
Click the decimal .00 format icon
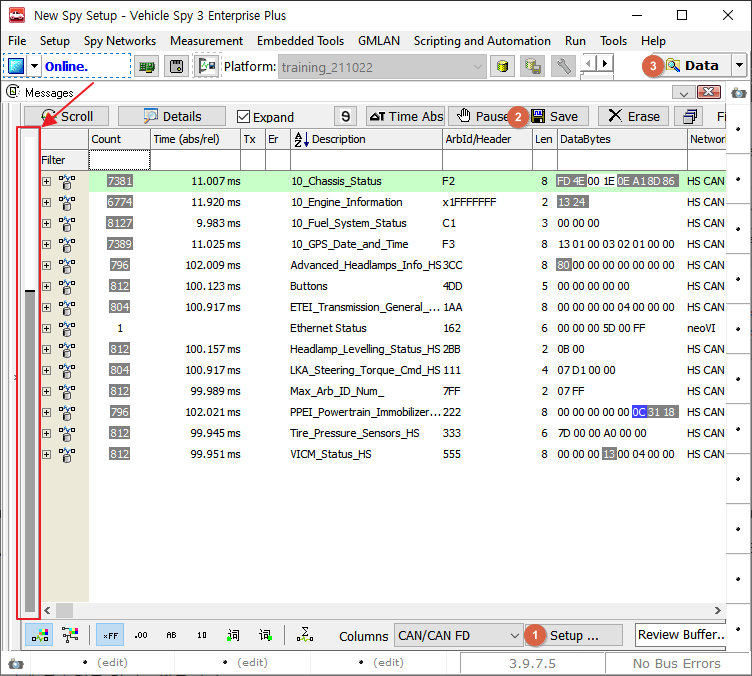pos(140,635)
